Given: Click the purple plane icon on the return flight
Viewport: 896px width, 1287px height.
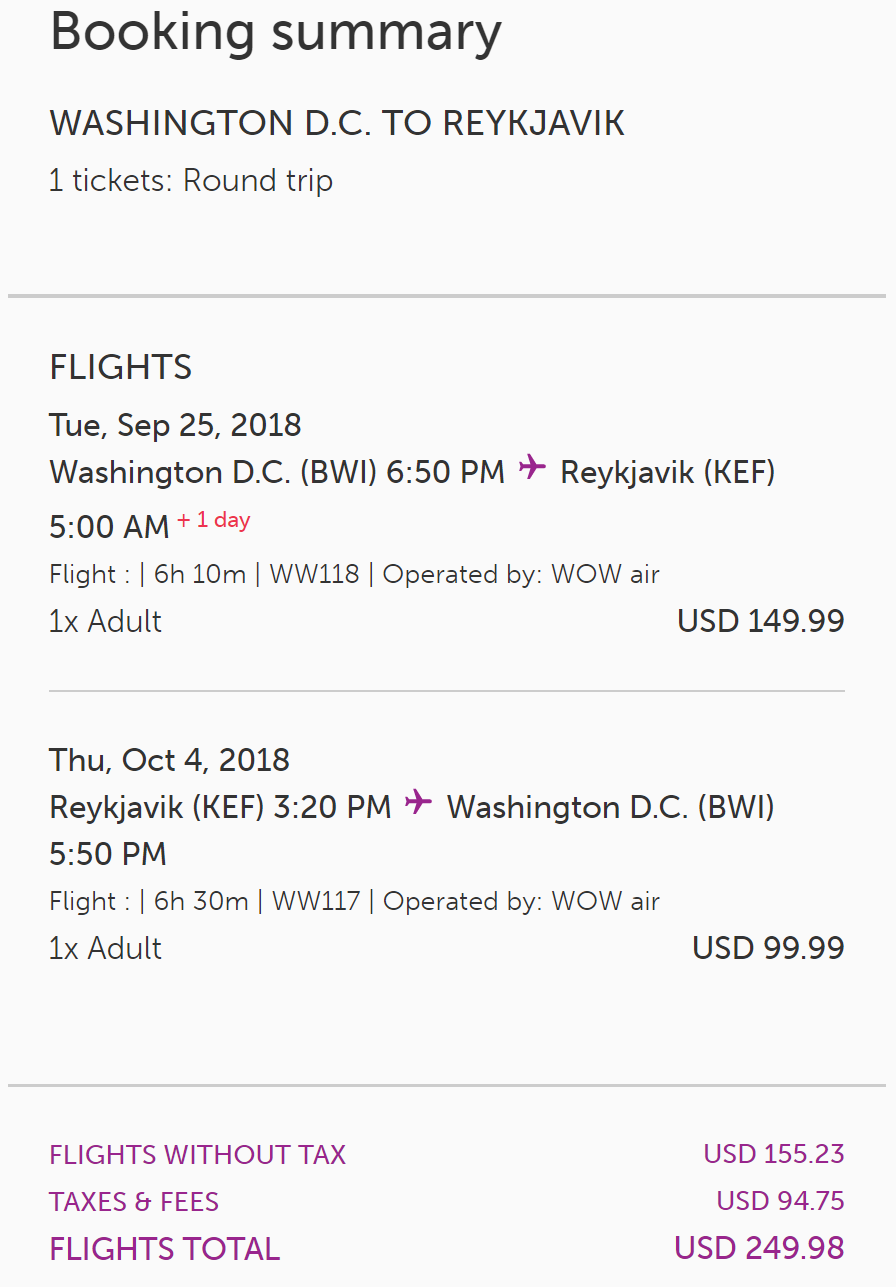Looking at the screenshot, I should click(x=419, y=802).
